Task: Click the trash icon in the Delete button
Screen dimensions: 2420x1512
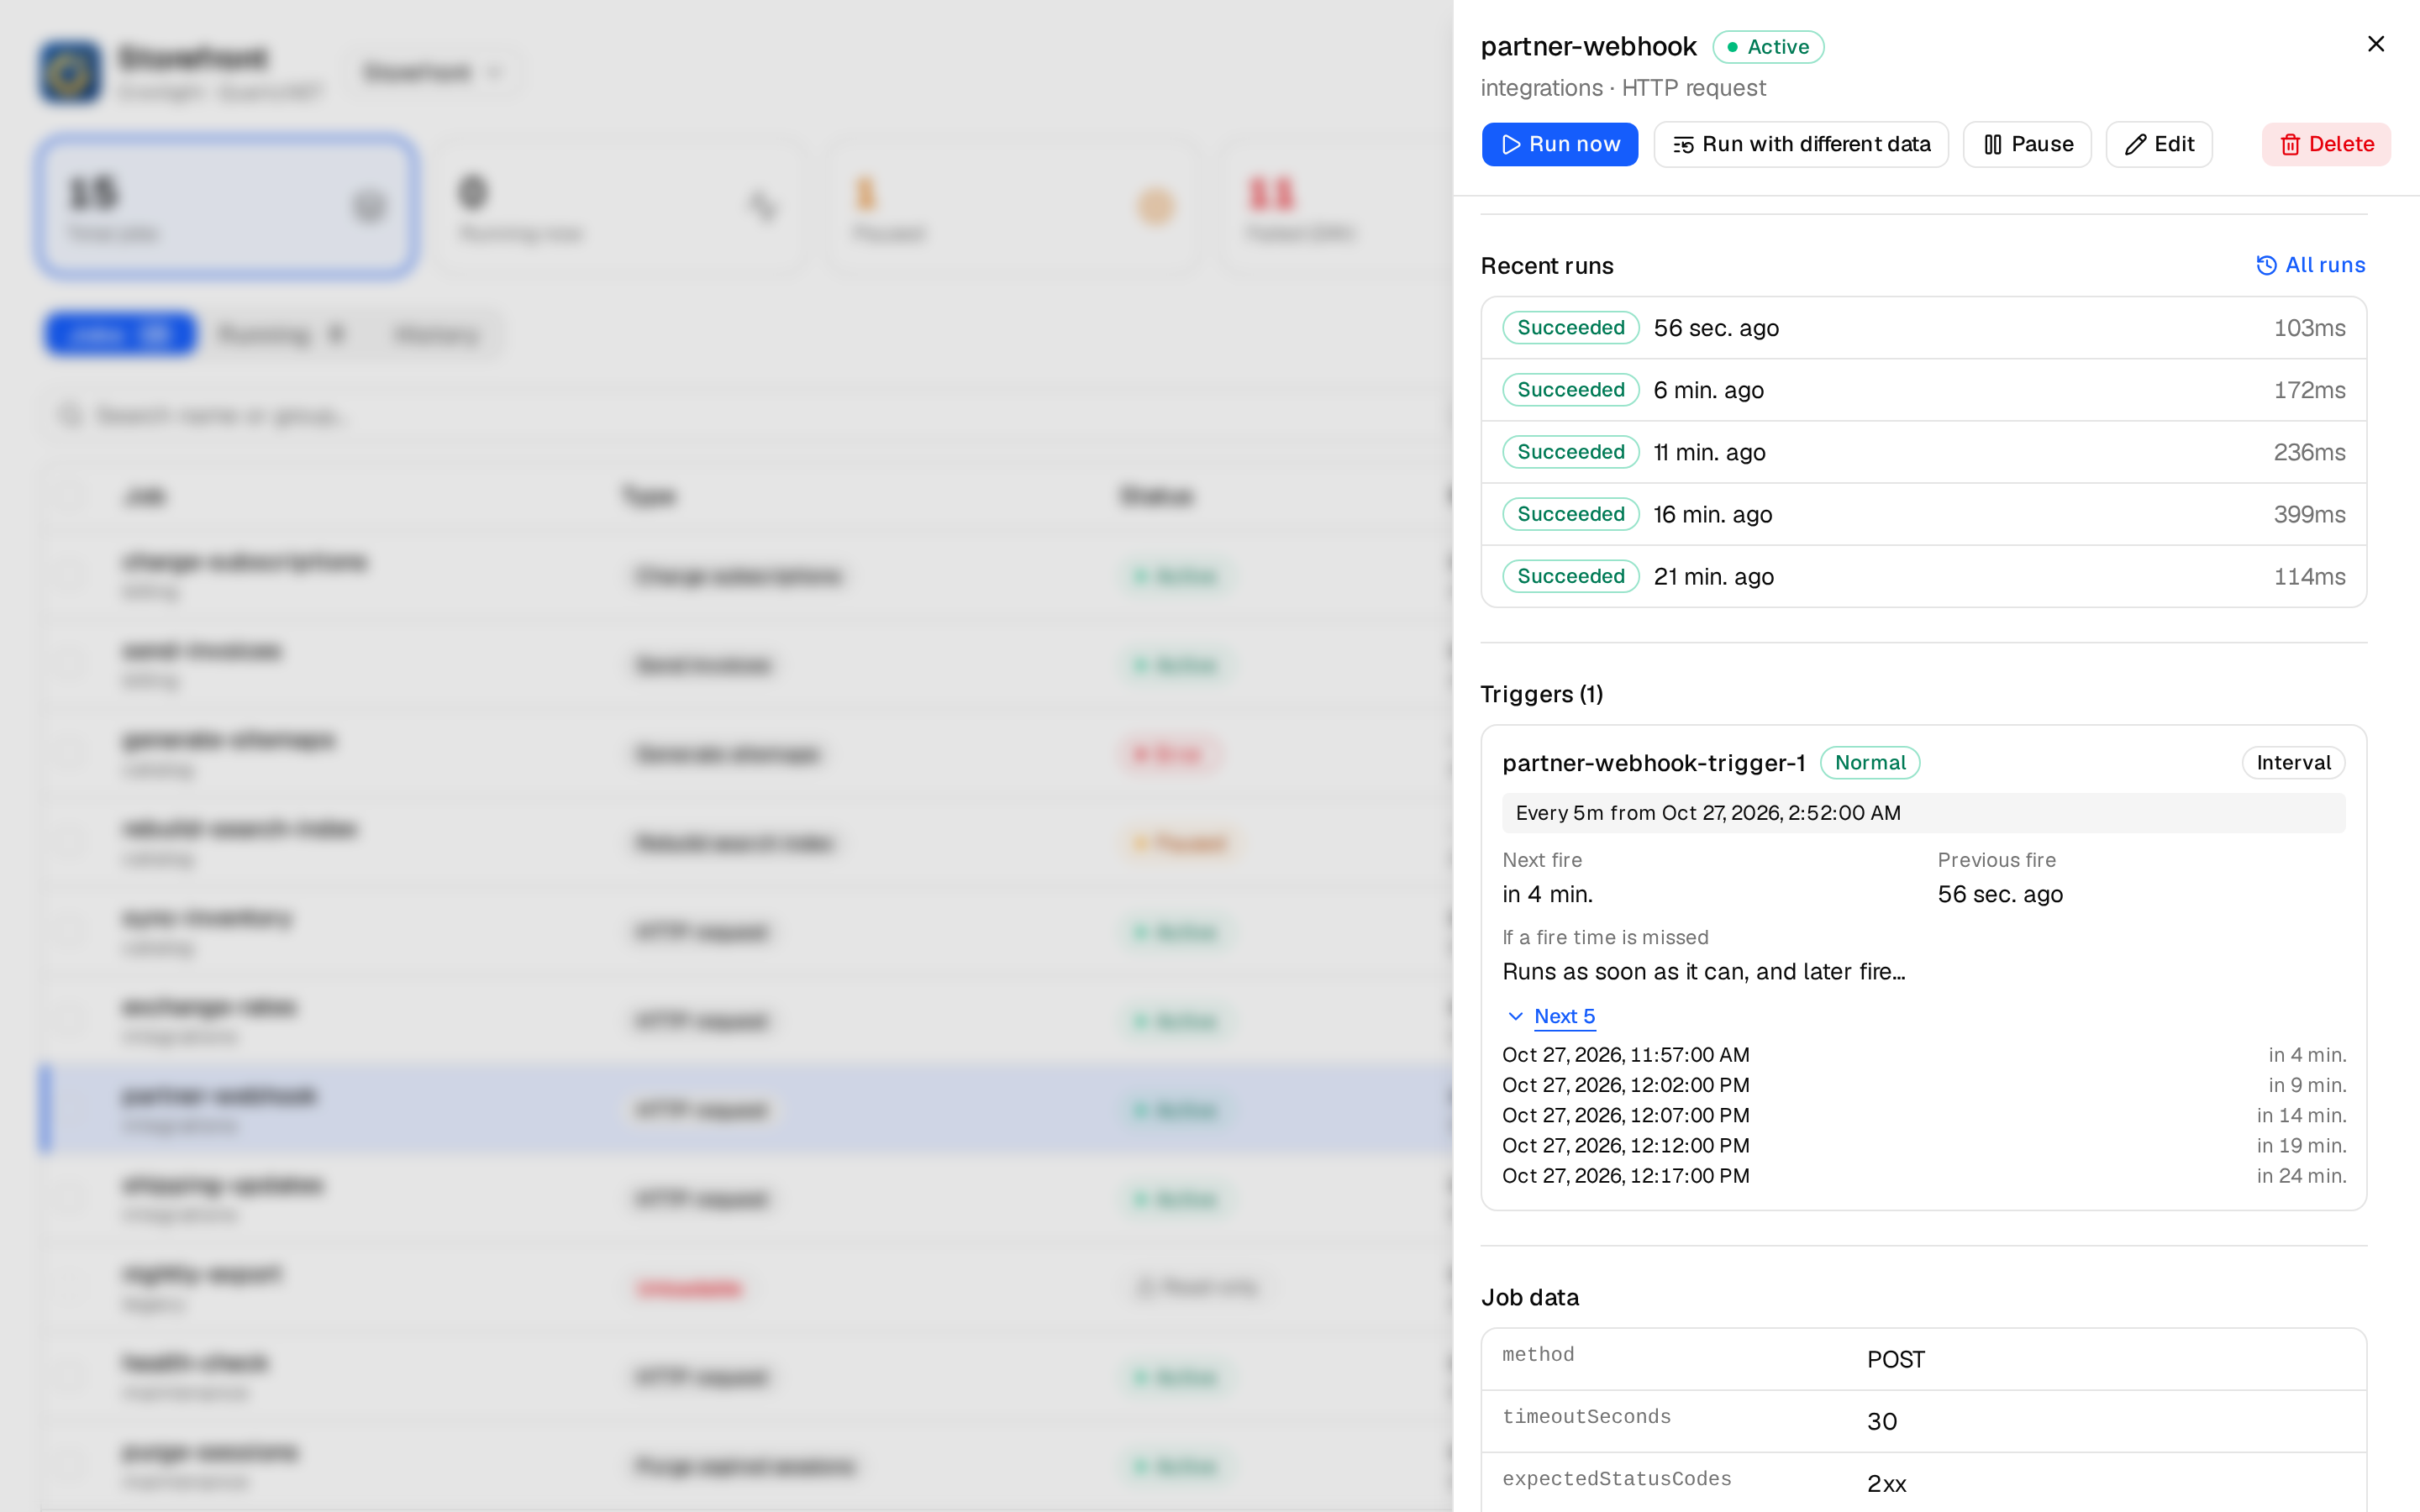Action: 2289,145
